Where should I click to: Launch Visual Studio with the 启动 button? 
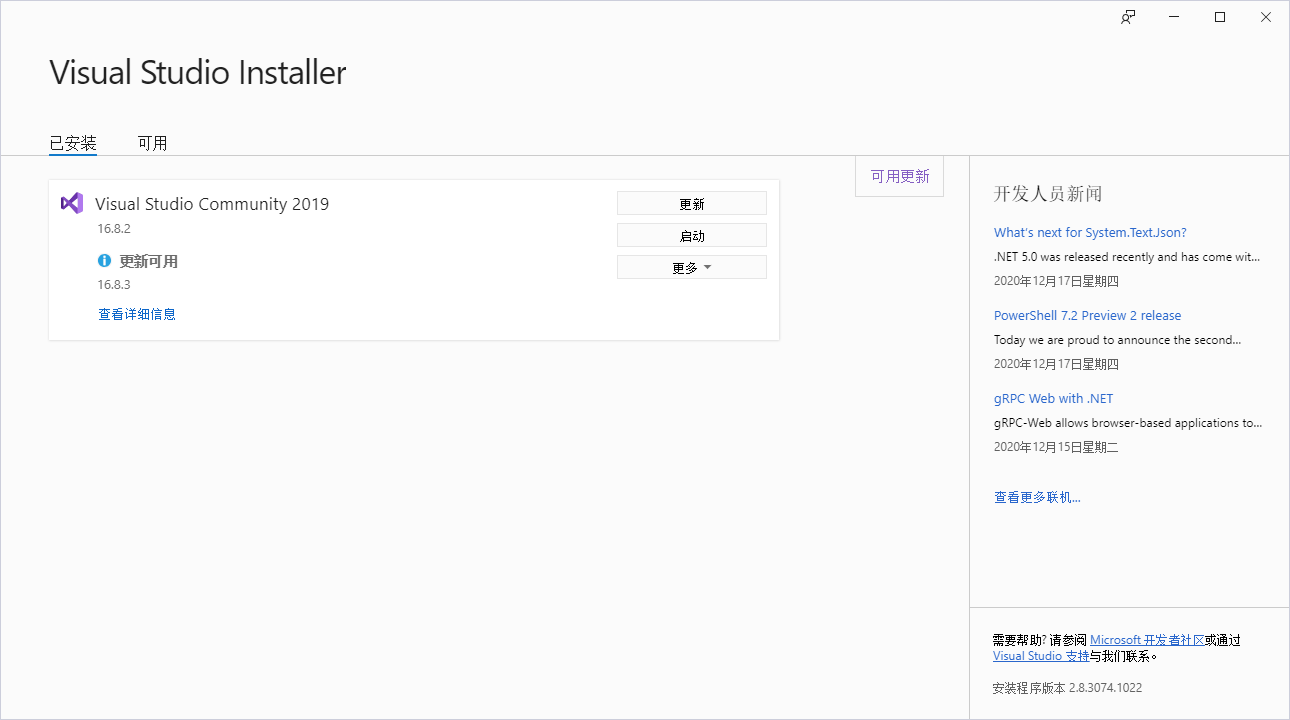click(x=692, y=234)
